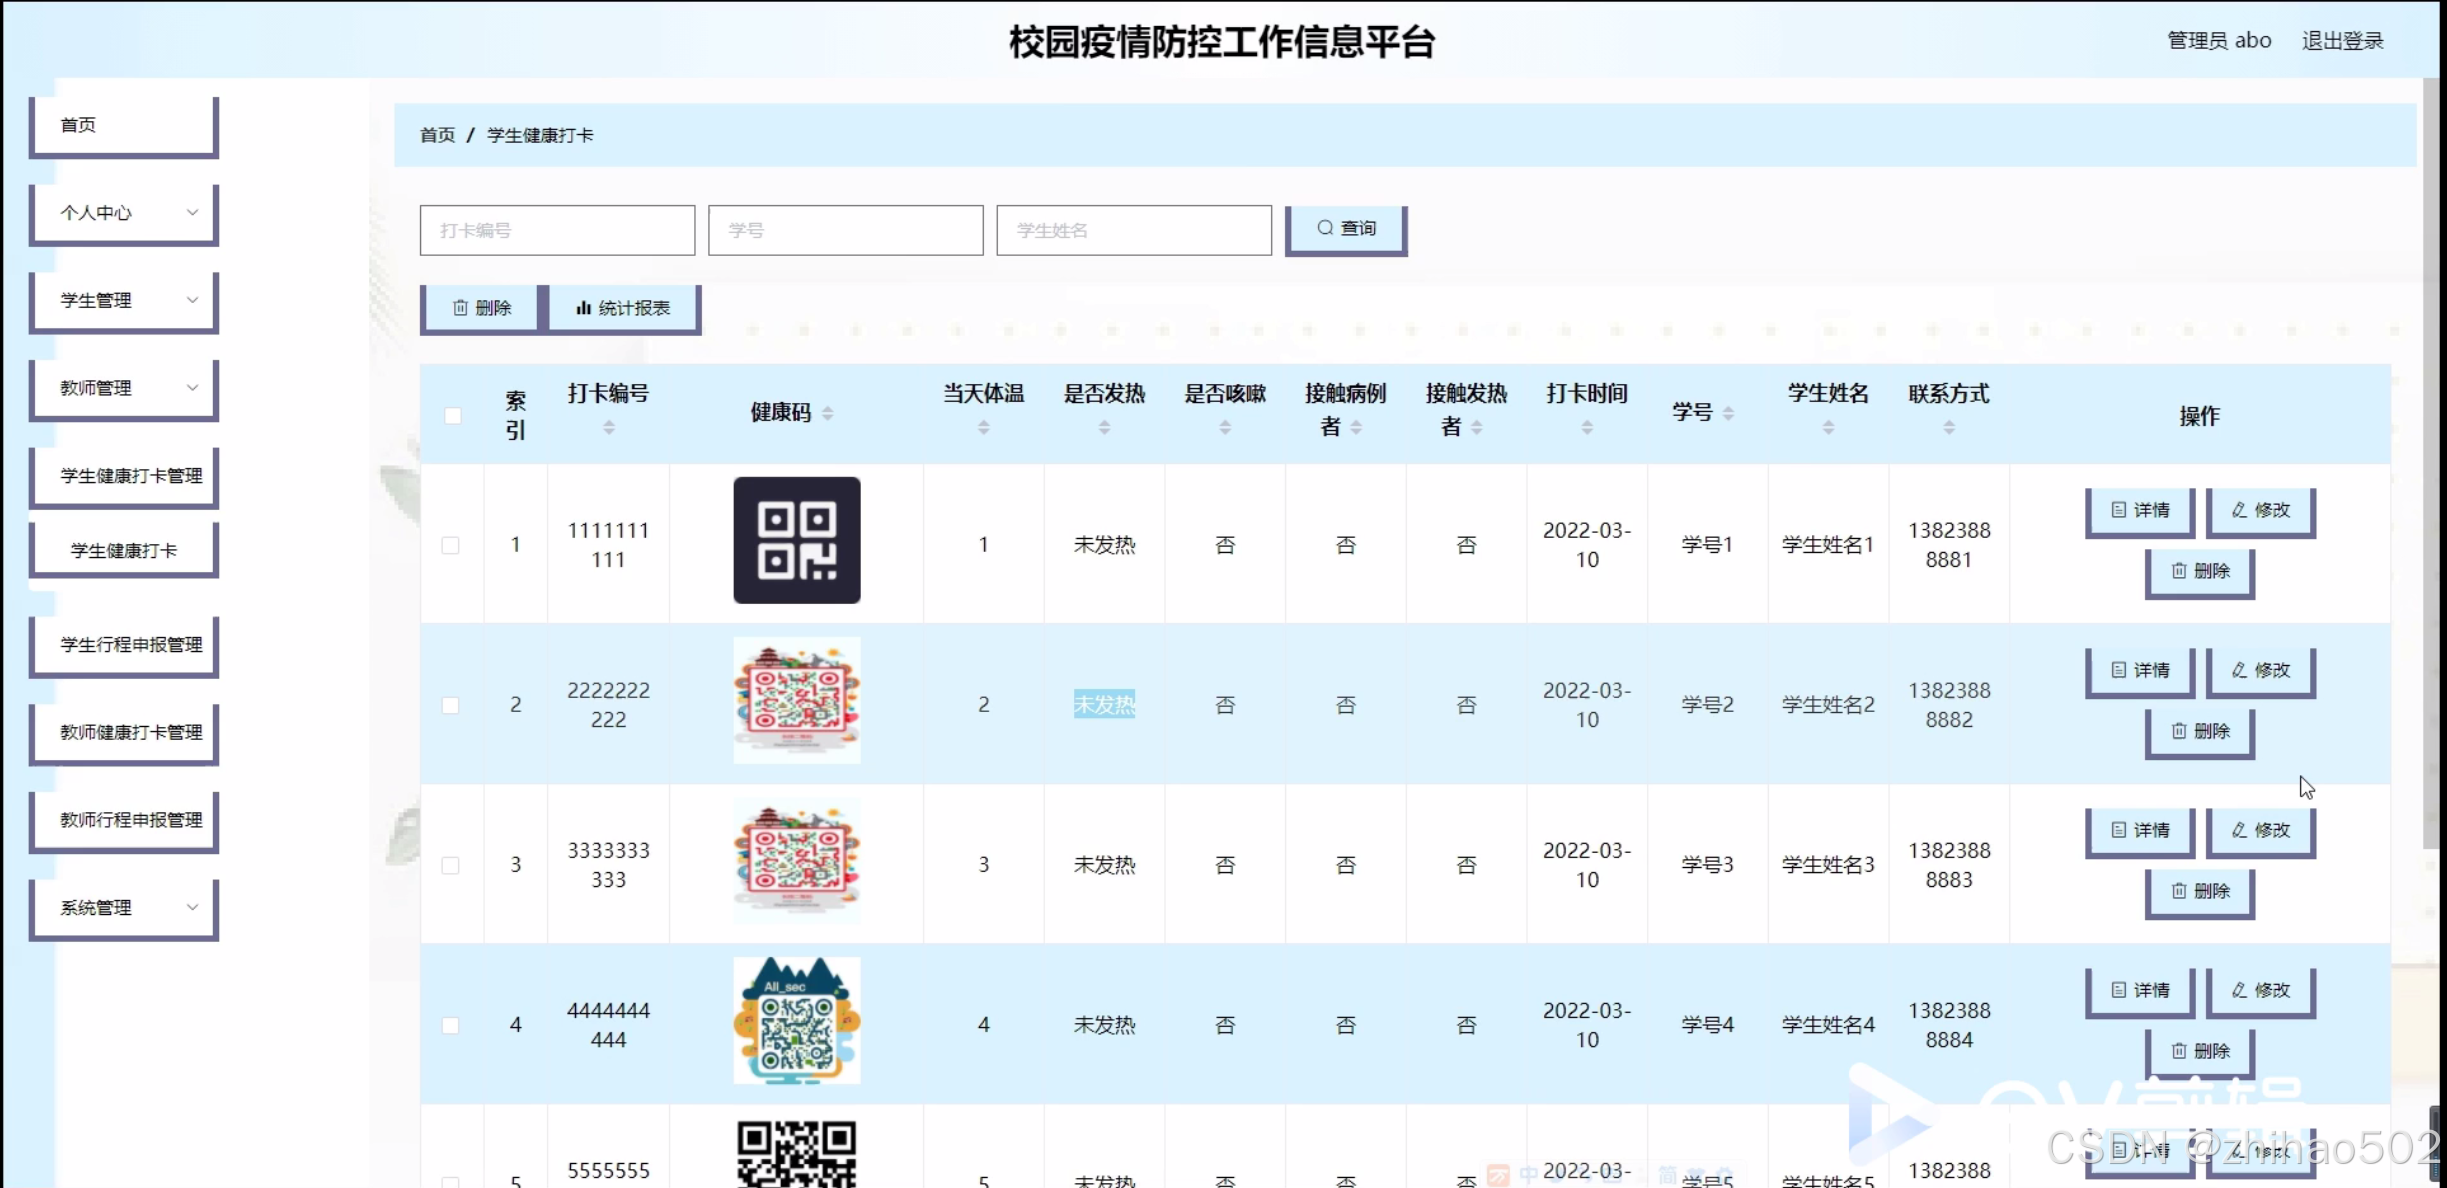
Task: Toggle the select-all header checkbox
Action: click(x=453, y=415)
